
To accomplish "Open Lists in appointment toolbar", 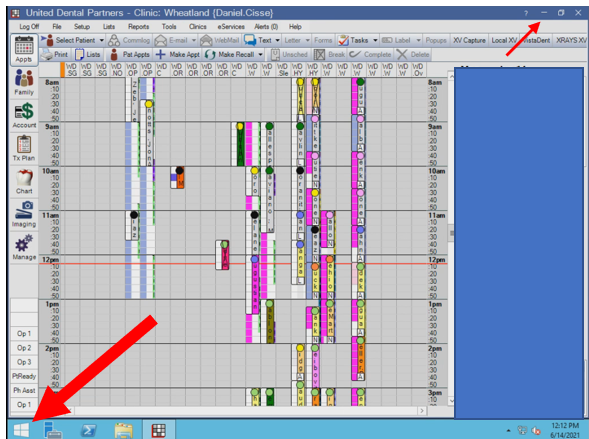I will [88, 54].
